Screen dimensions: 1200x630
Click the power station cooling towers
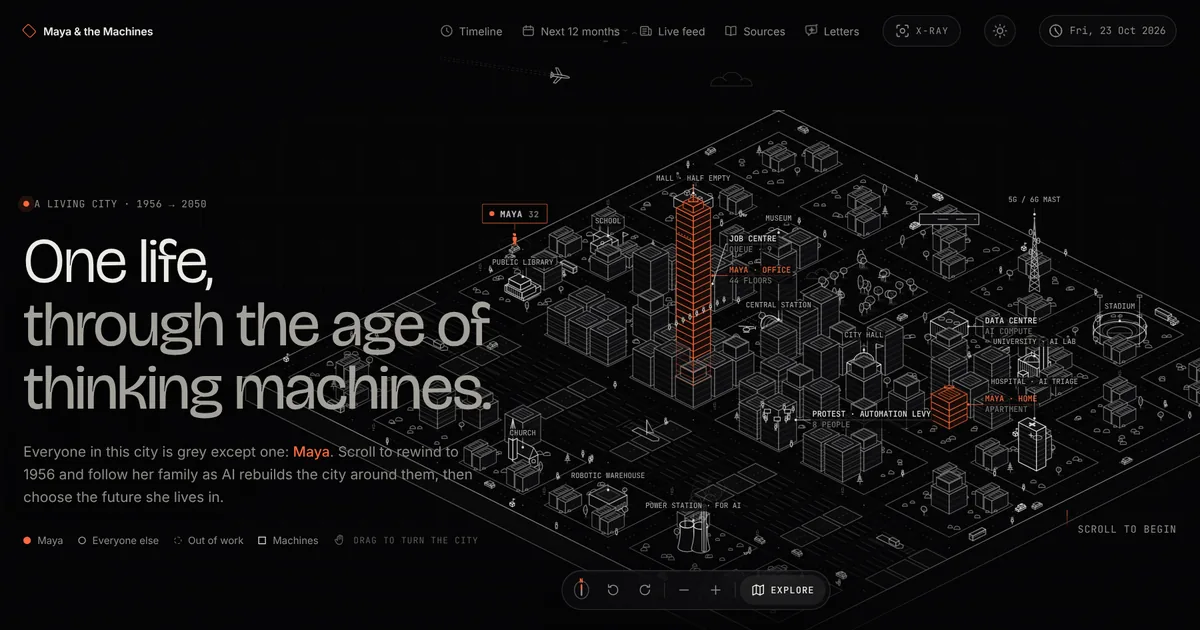(692, 535)
